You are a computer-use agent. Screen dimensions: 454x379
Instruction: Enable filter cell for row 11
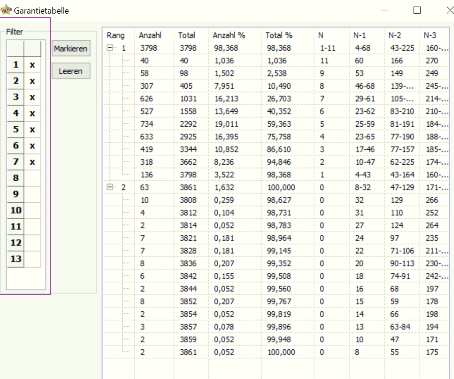(32, 227)
